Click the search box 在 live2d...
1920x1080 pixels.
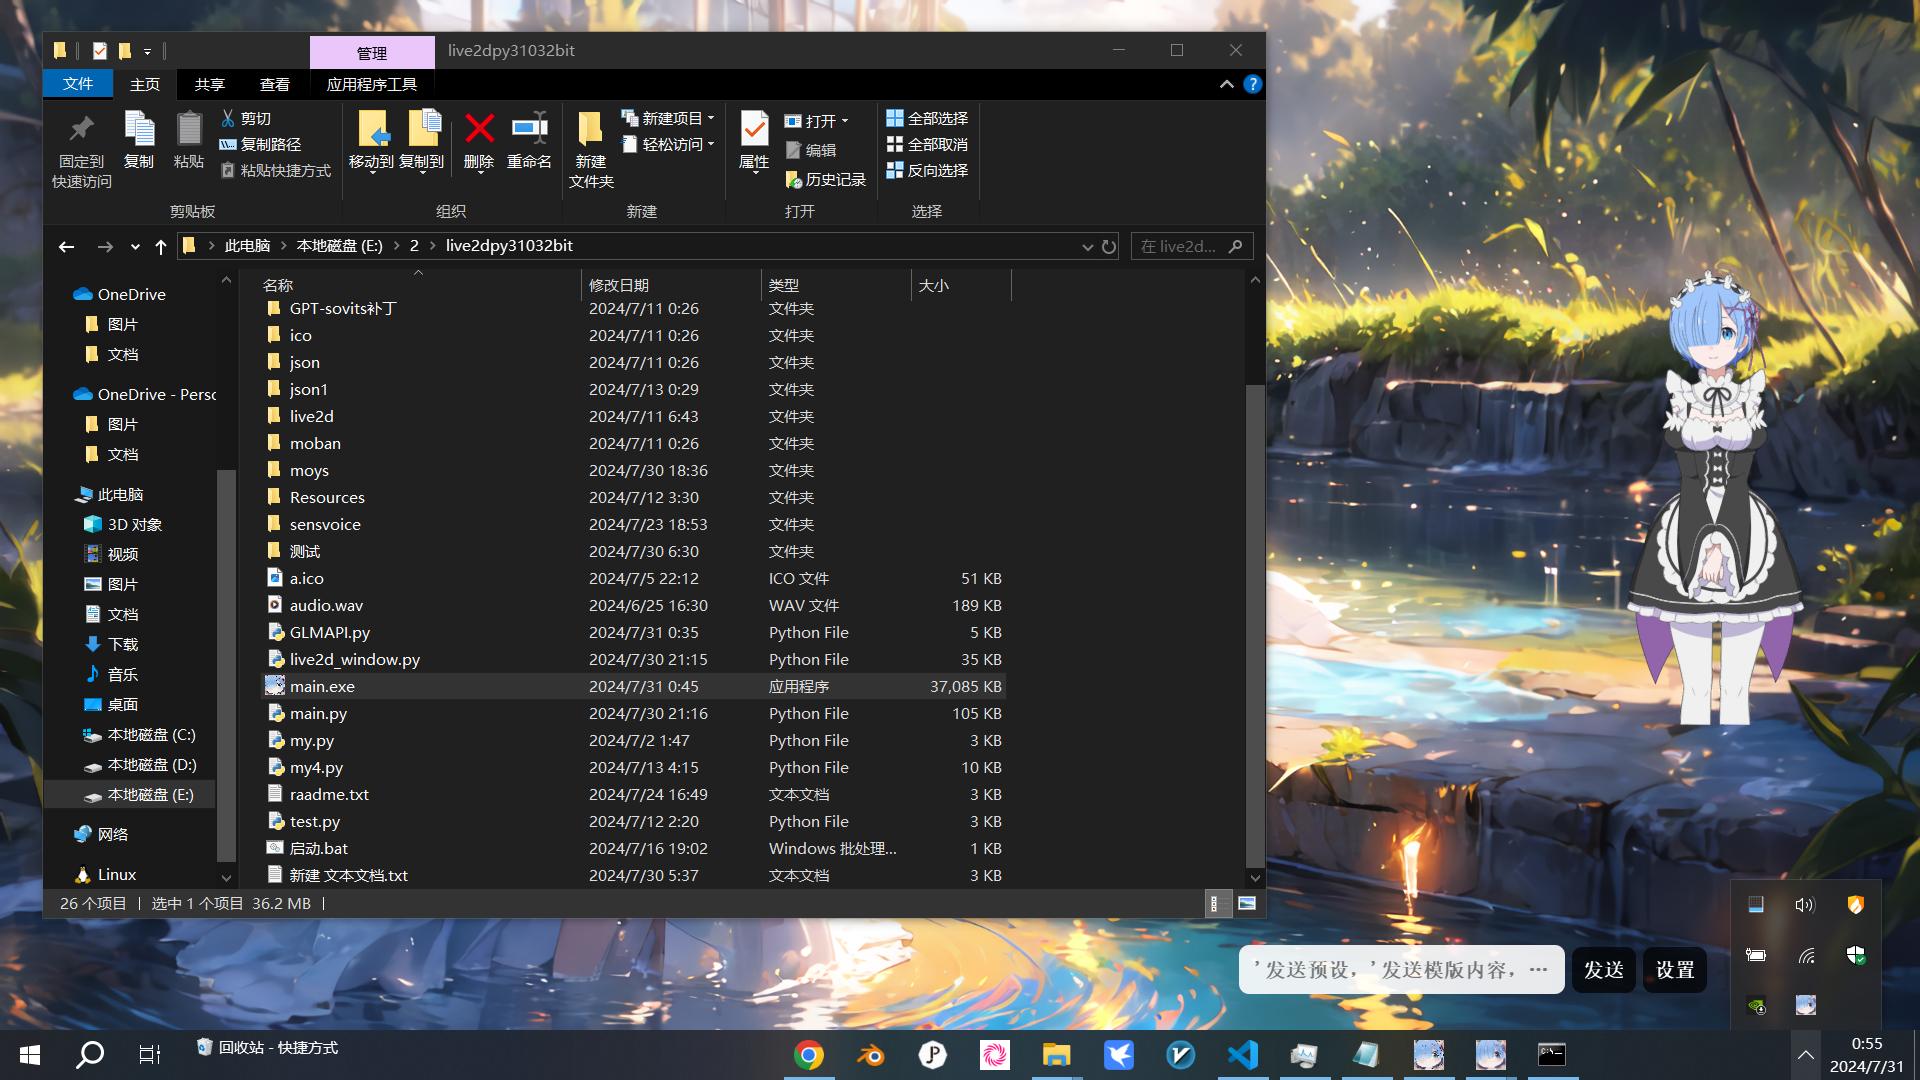(x=1191, y=246)
